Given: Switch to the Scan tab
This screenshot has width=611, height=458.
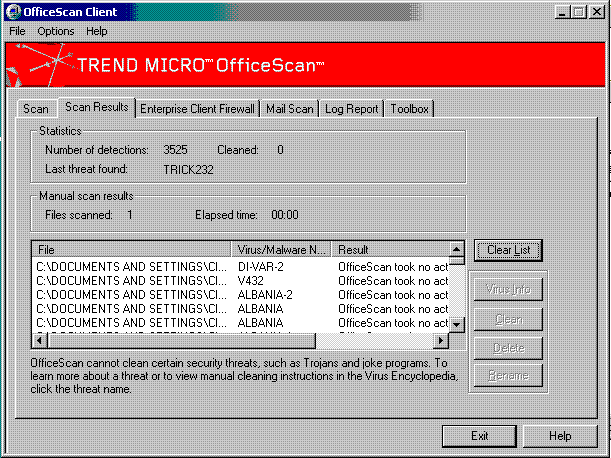Looking at the screenshot, I should (x=36, y=109).
